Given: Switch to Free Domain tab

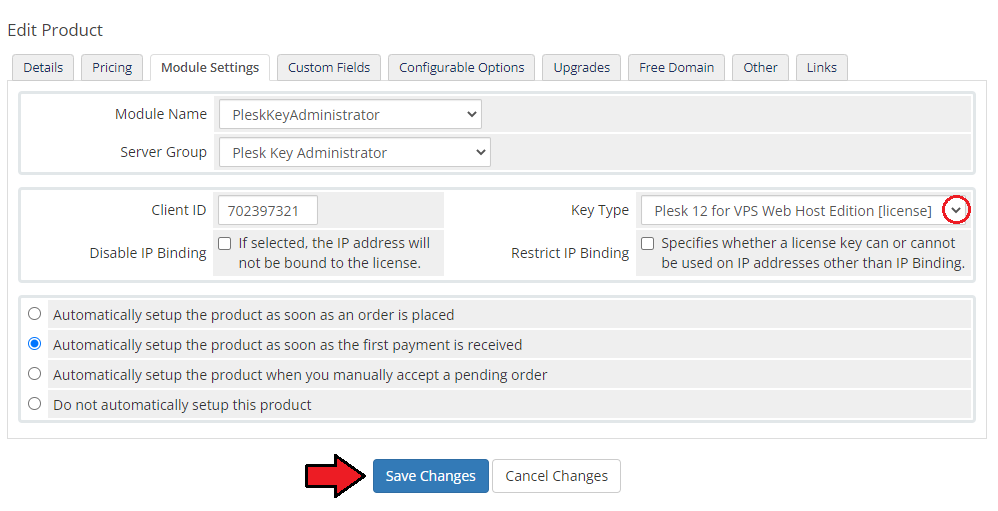Looking at the screenshot, I should [677, 68].
